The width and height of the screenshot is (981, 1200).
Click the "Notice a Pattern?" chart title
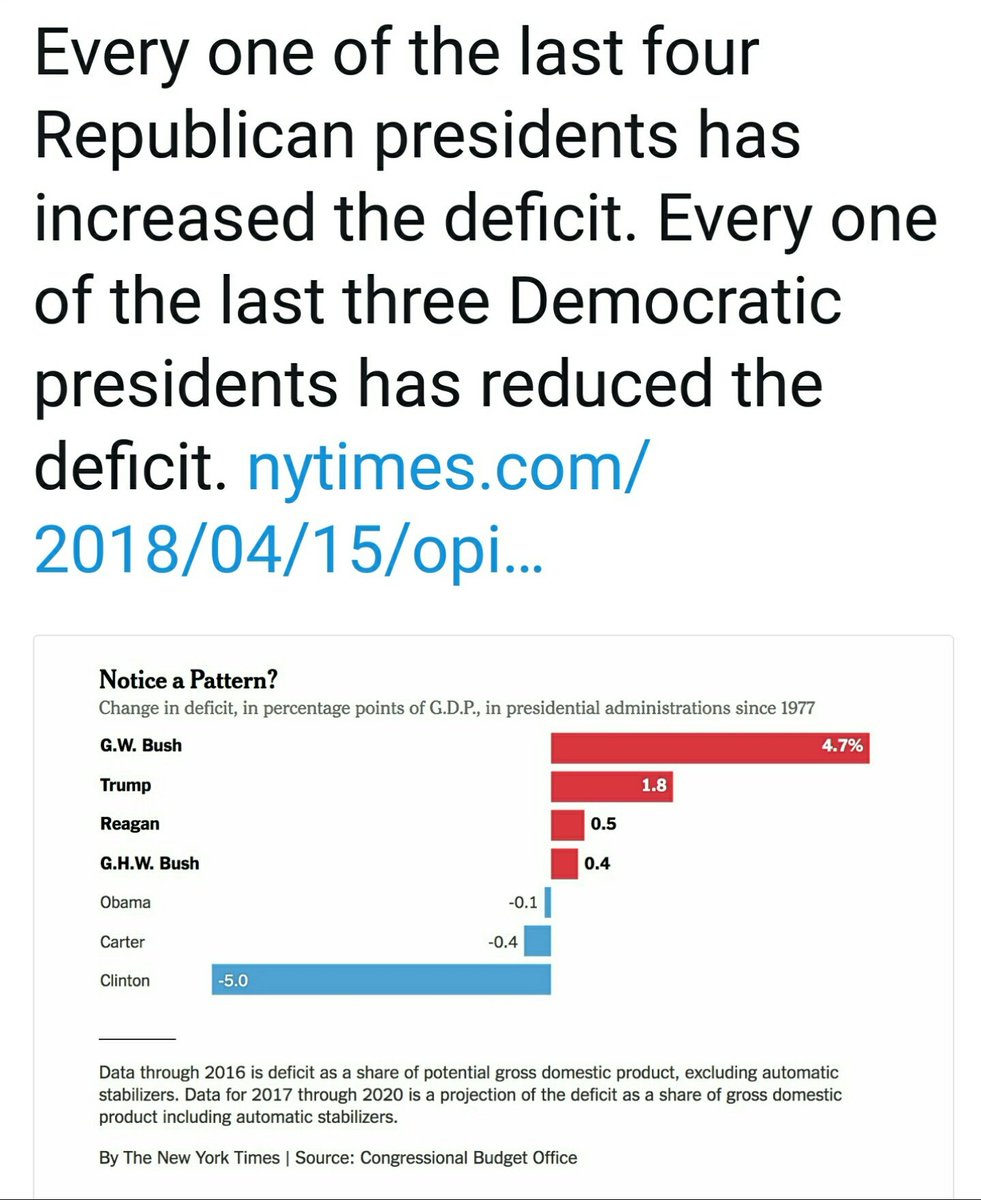188,681
